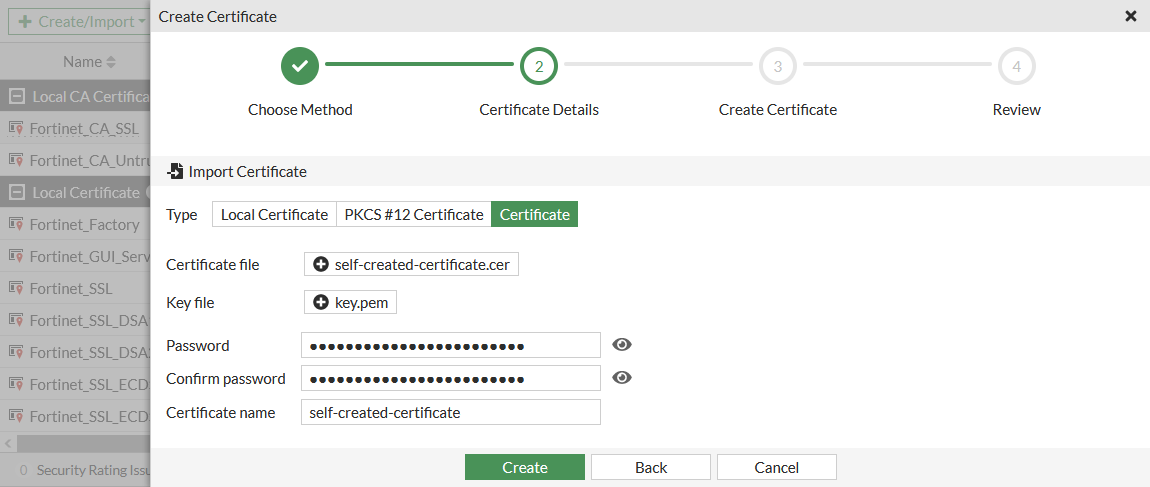Click the plus icon beside self-created-certificate.cer
Viewport: 1150px width, 487px height.
click(x=320, y=264)
